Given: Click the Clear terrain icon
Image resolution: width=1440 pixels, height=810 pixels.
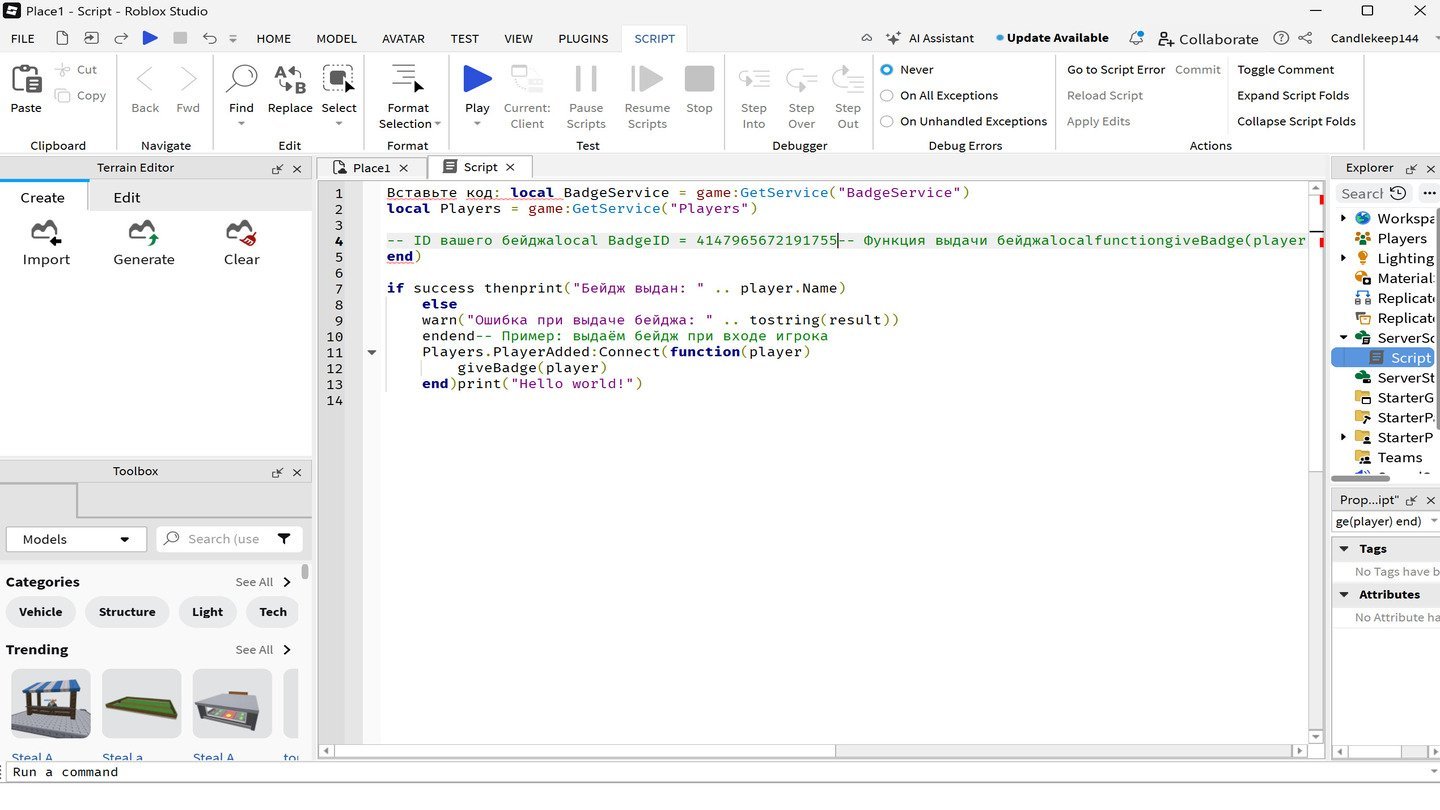Looking at the screenshot, I should pyautogui.click(x=241, y=233).
